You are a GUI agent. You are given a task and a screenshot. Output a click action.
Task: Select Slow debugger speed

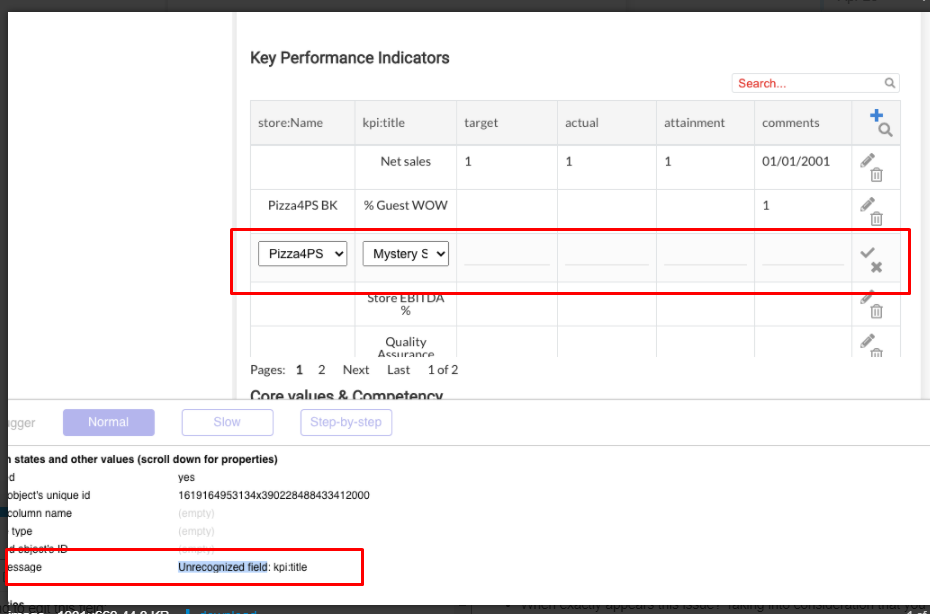pyautogui.click(x=227, y=422)
